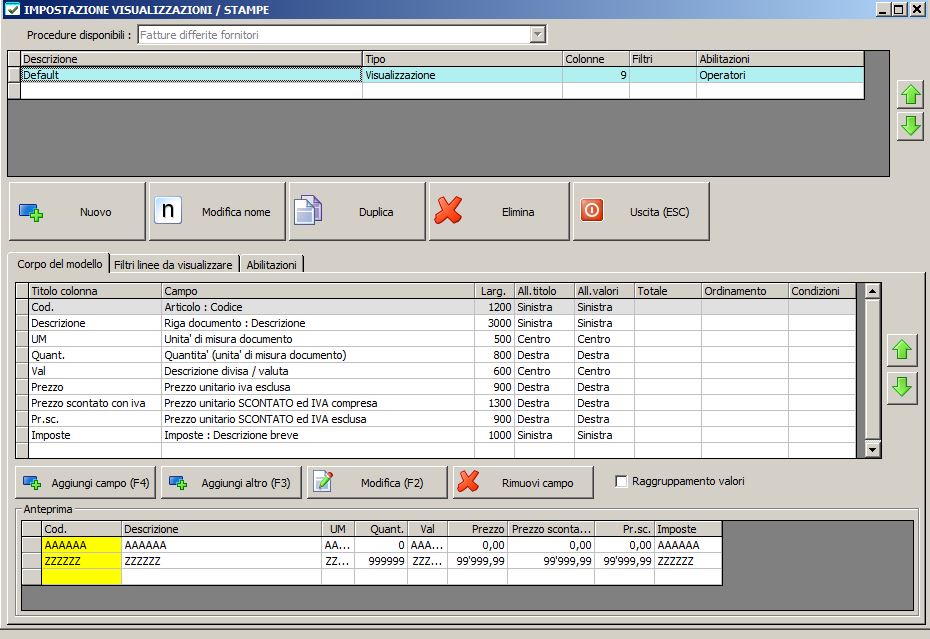Click the Operatori abilitazioni cell

[x=780, y=75]
